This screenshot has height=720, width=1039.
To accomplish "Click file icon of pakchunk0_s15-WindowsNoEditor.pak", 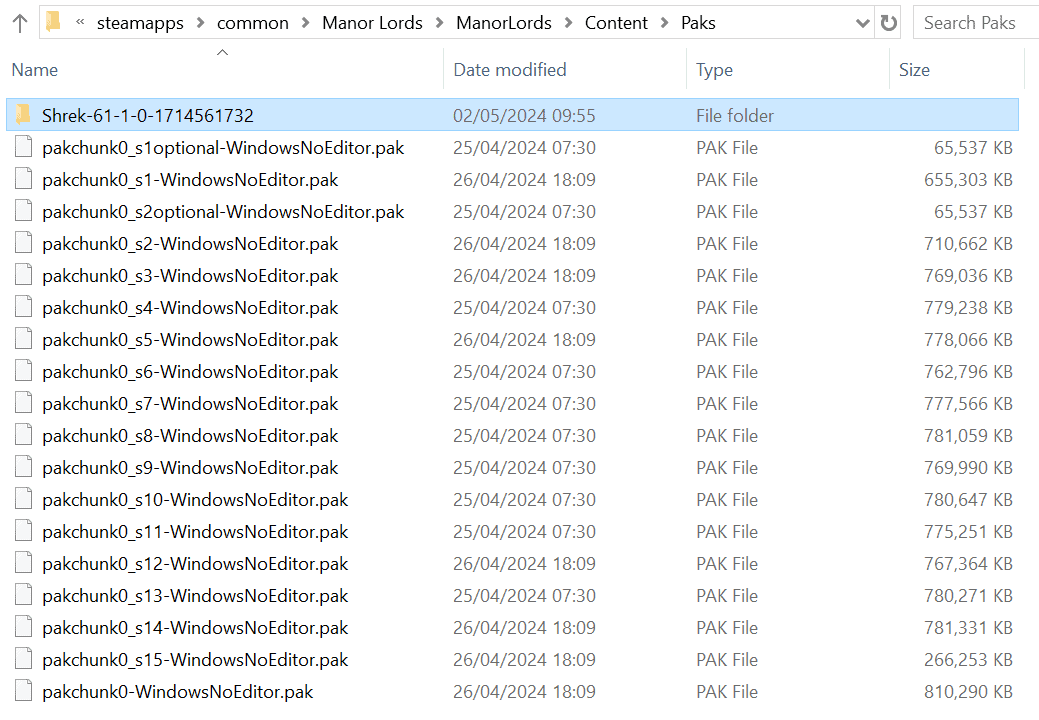I will tap(24, 659).
